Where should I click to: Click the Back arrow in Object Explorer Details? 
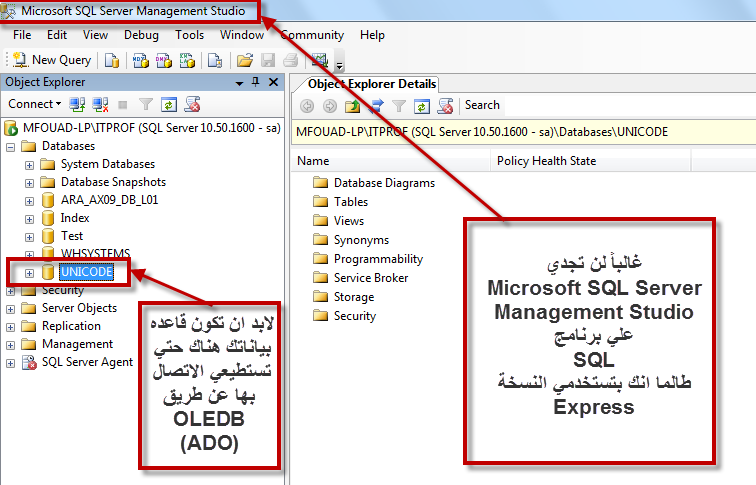[307, 106]
